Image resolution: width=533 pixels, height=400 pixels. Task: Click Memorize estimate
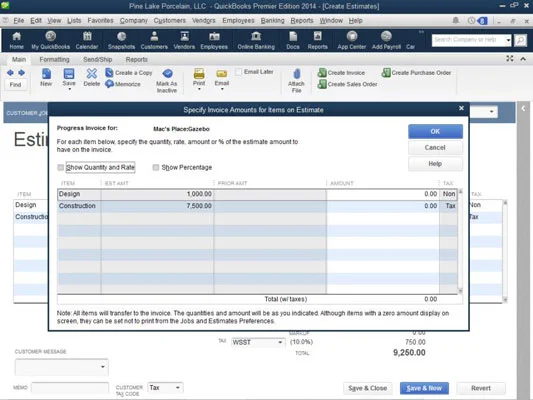point(123,84)
